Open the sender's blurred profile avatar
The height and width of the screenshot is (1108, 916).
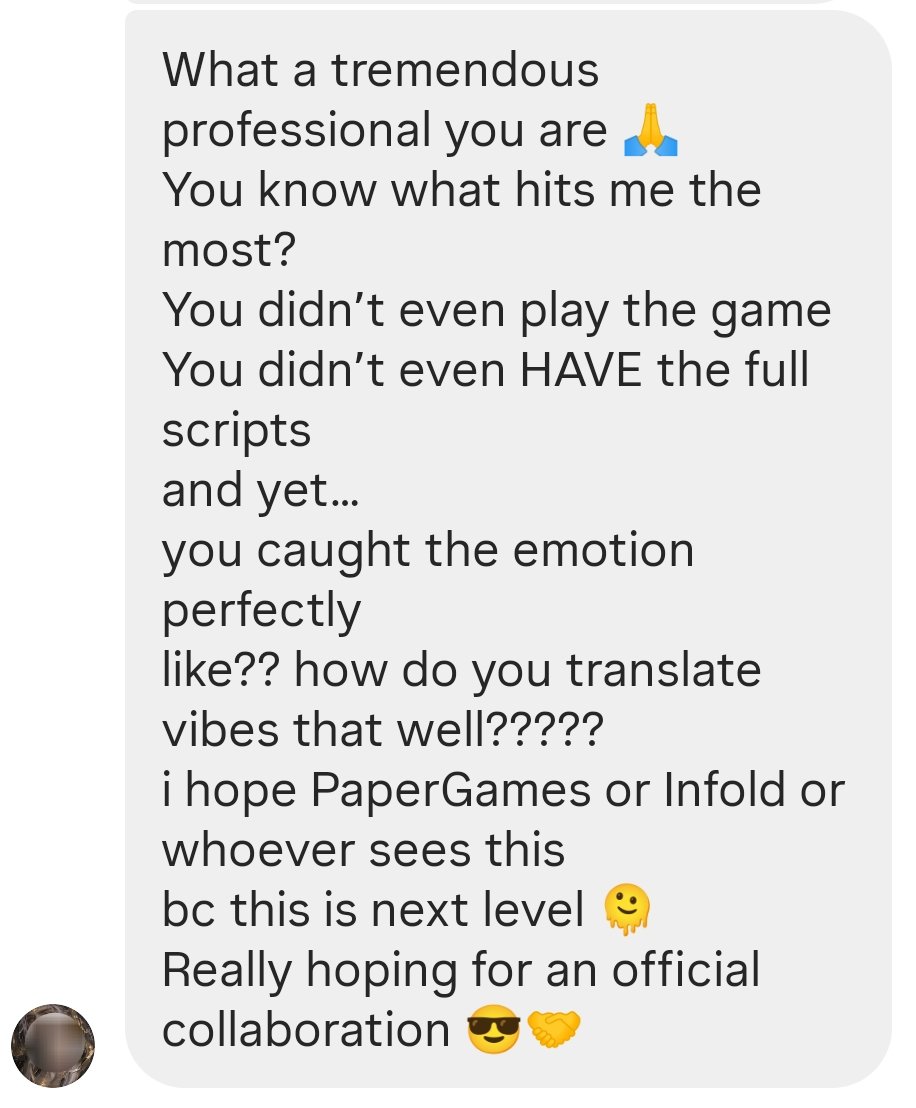(53, 1045)
